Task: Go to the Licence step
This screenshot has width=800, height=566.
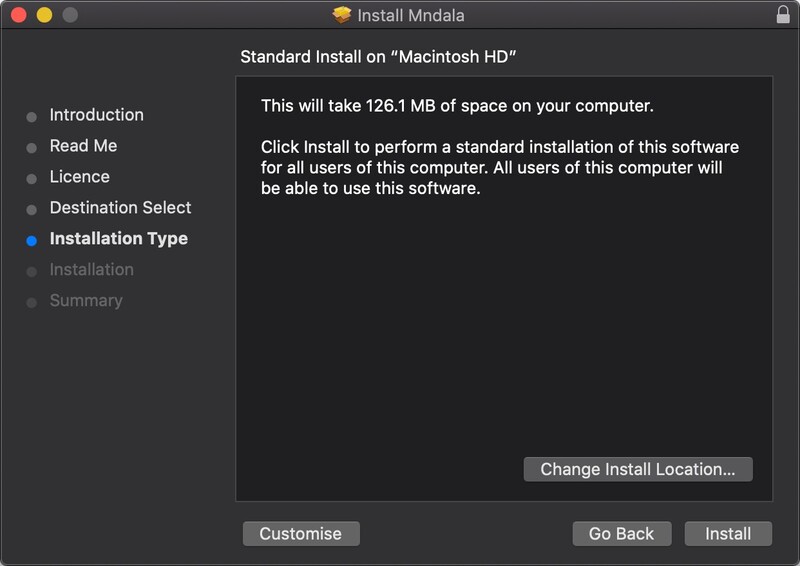Action: click(79, 177)
